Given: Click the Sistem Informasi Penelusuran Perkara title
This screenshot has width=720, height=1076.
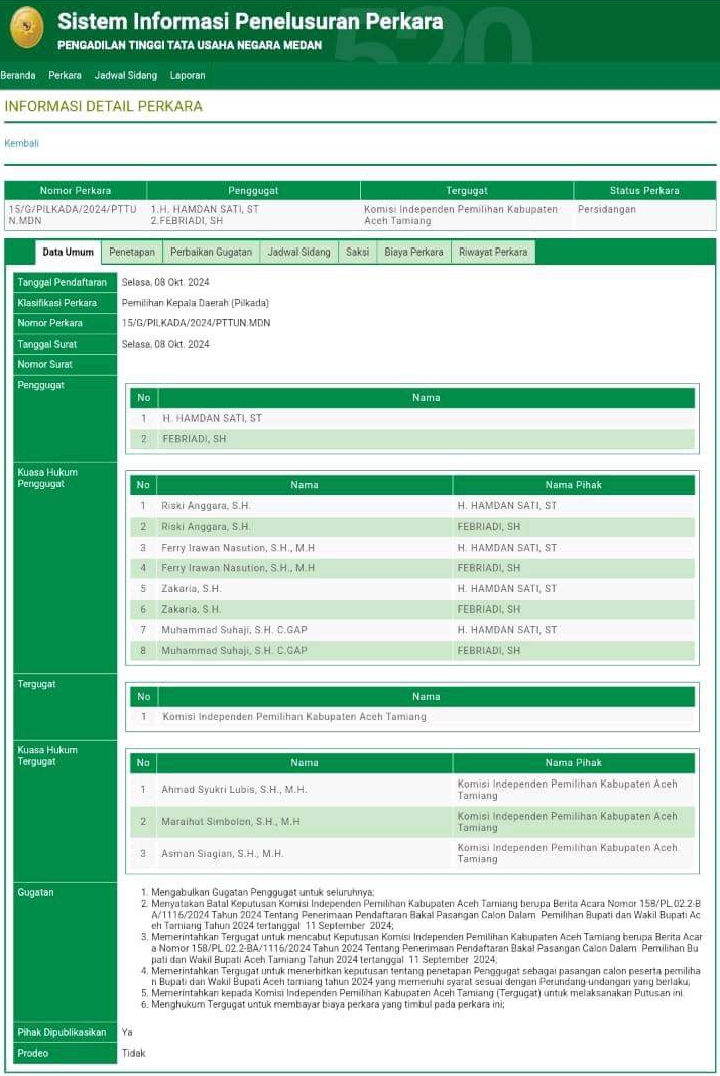Looking at the screenshot, I should click(250, 21).
